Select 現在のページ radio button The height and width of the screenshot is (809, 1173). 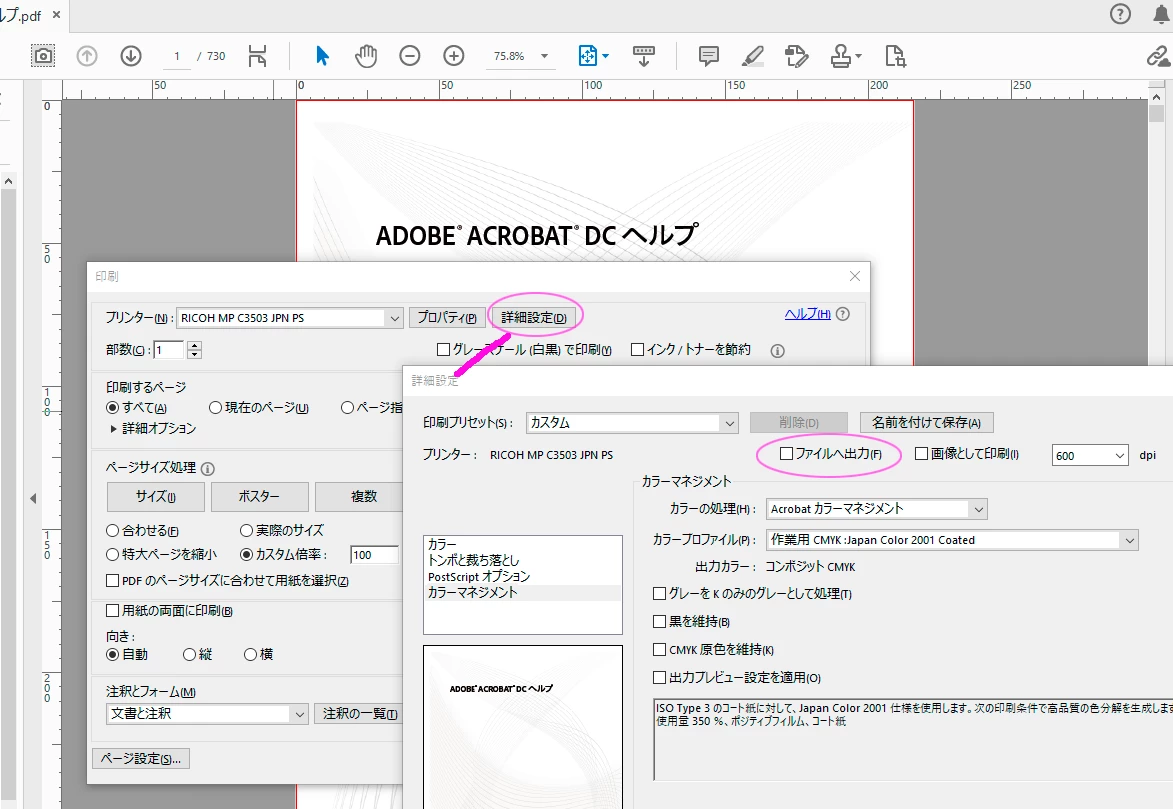pyautogui.click(x=215, y=408)
